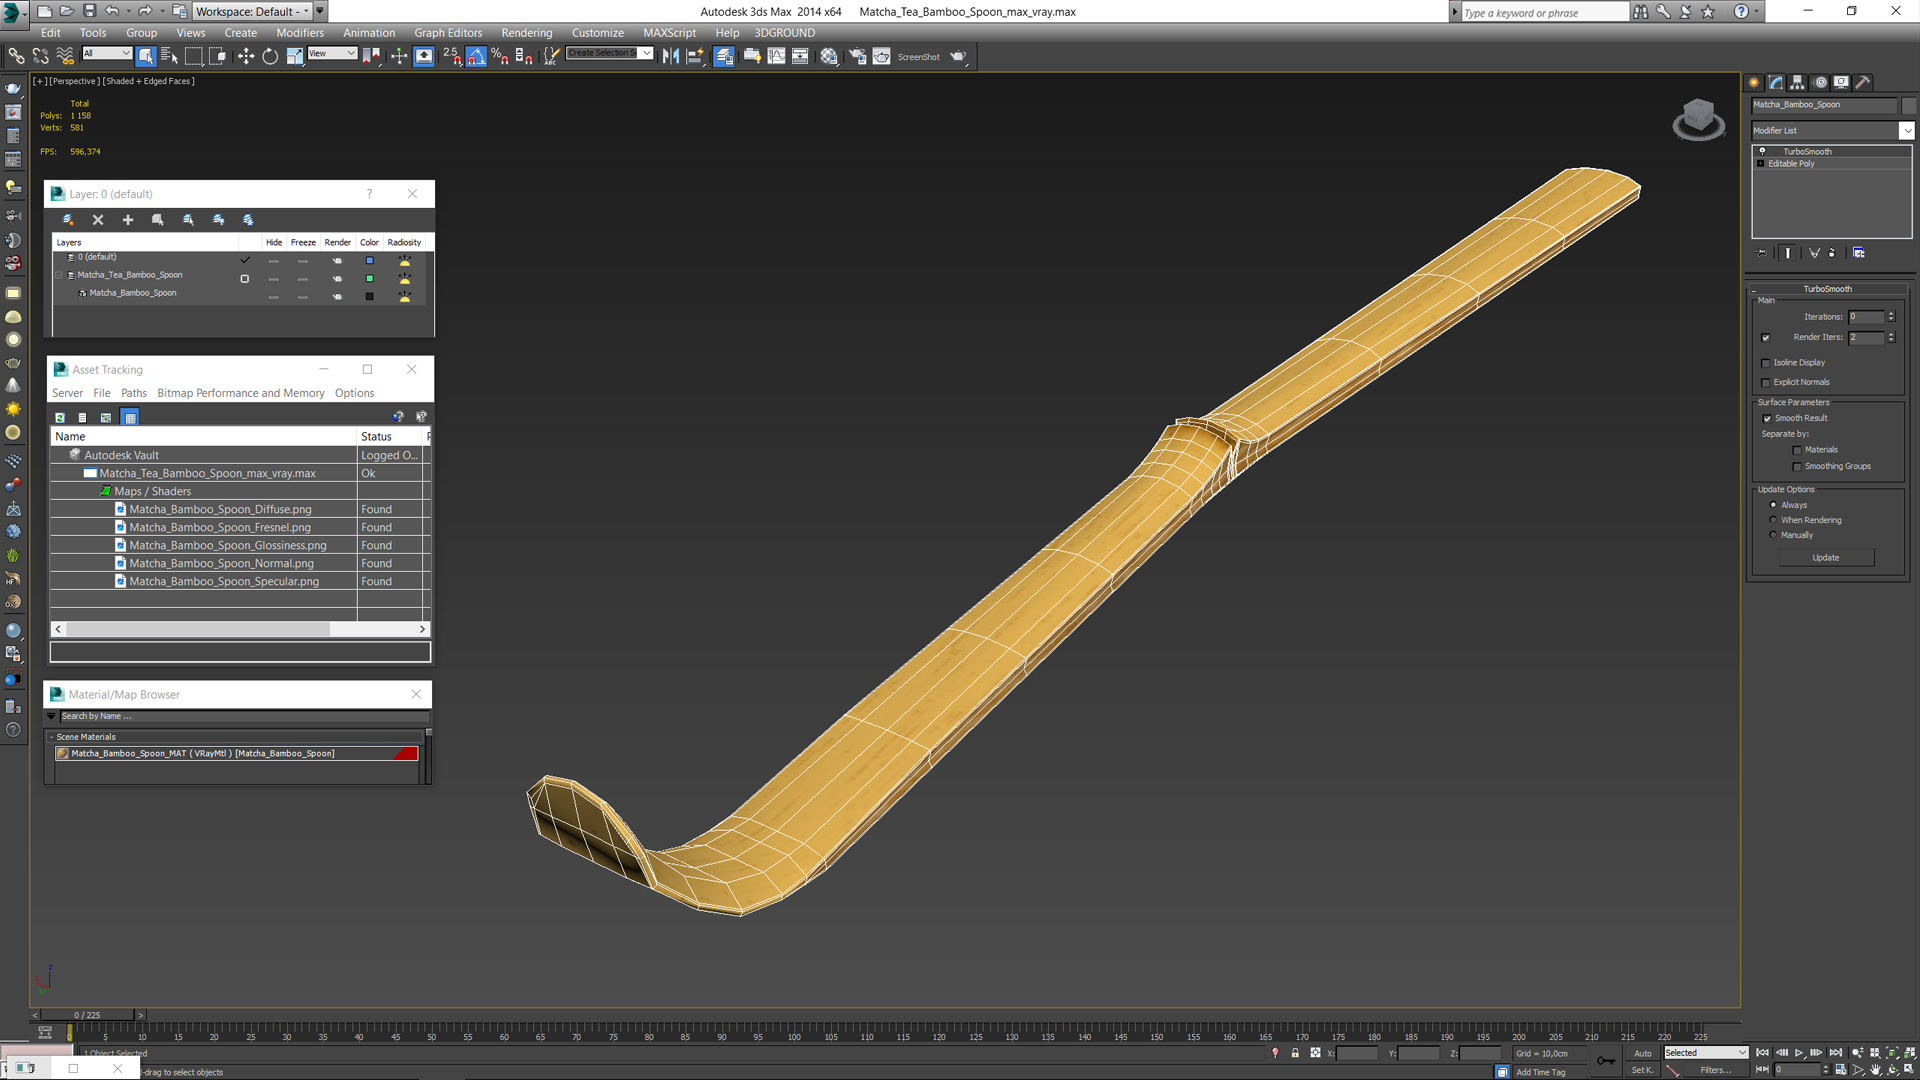Click Create New Layer plus icon
Image resolution: width=1920 pixels, height=1080 pixels.
pos(128,220)
